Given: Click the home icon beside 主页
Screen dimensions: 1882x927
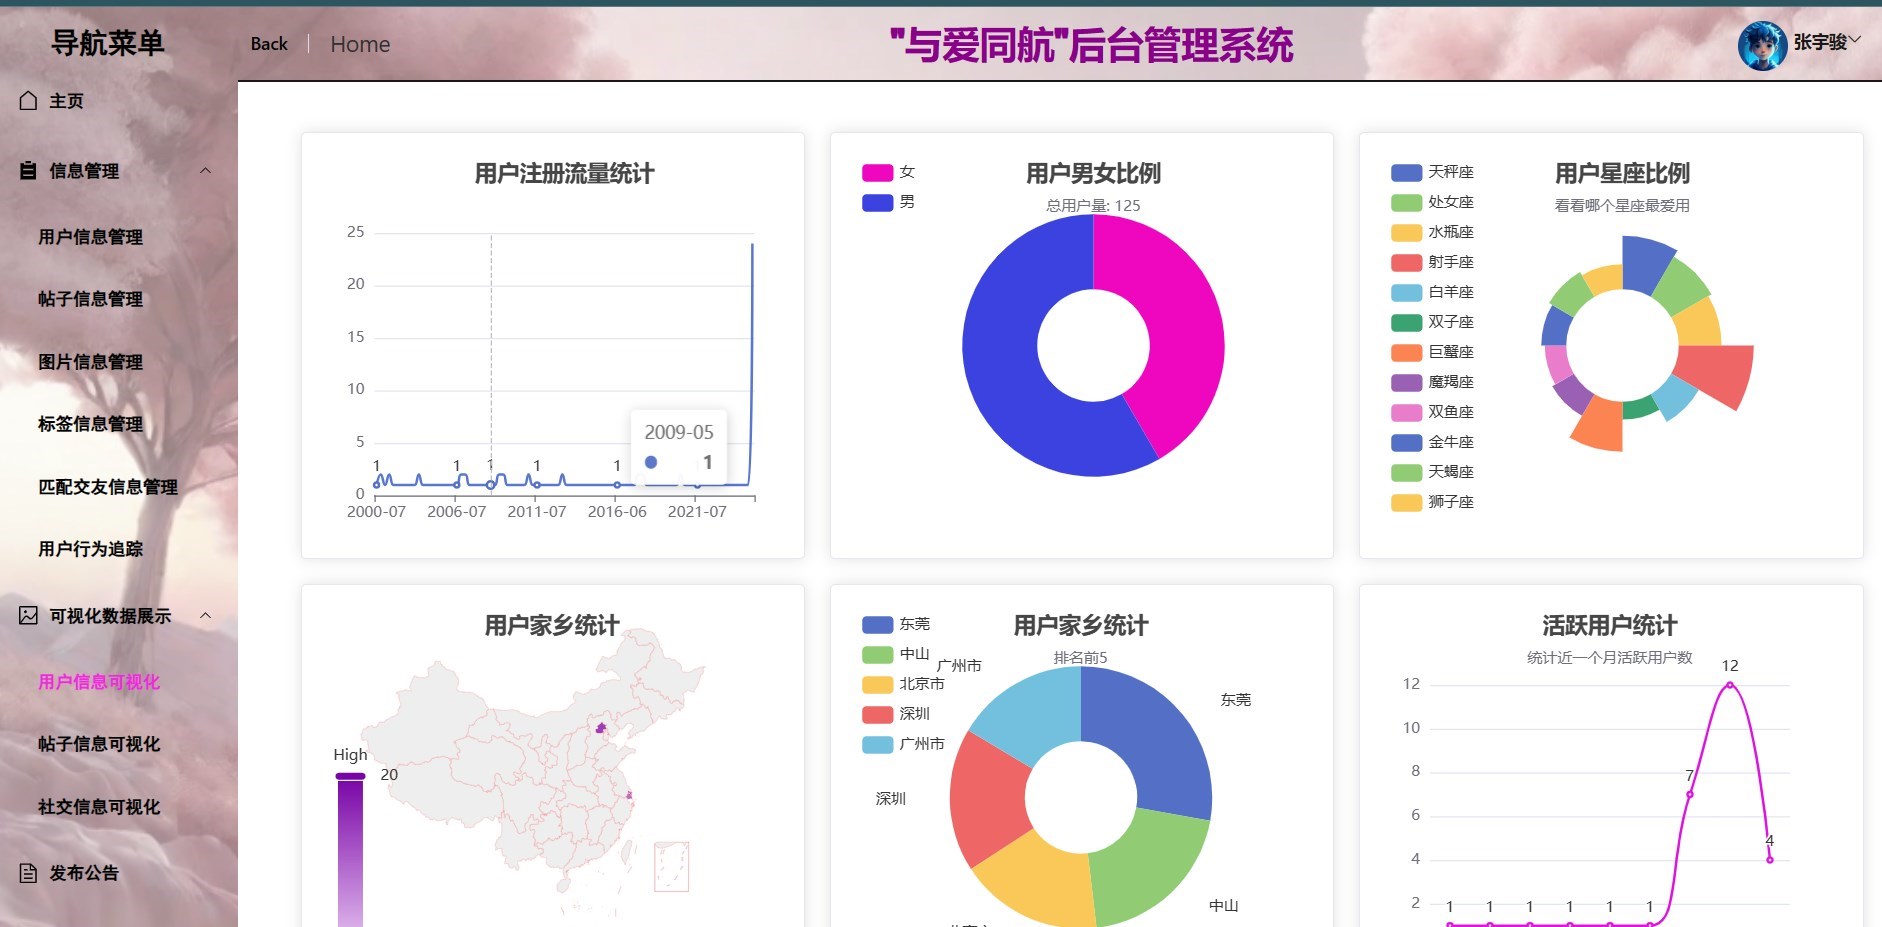Looking at the screenshot, I should pyautogui.click(x=28, y=101).
